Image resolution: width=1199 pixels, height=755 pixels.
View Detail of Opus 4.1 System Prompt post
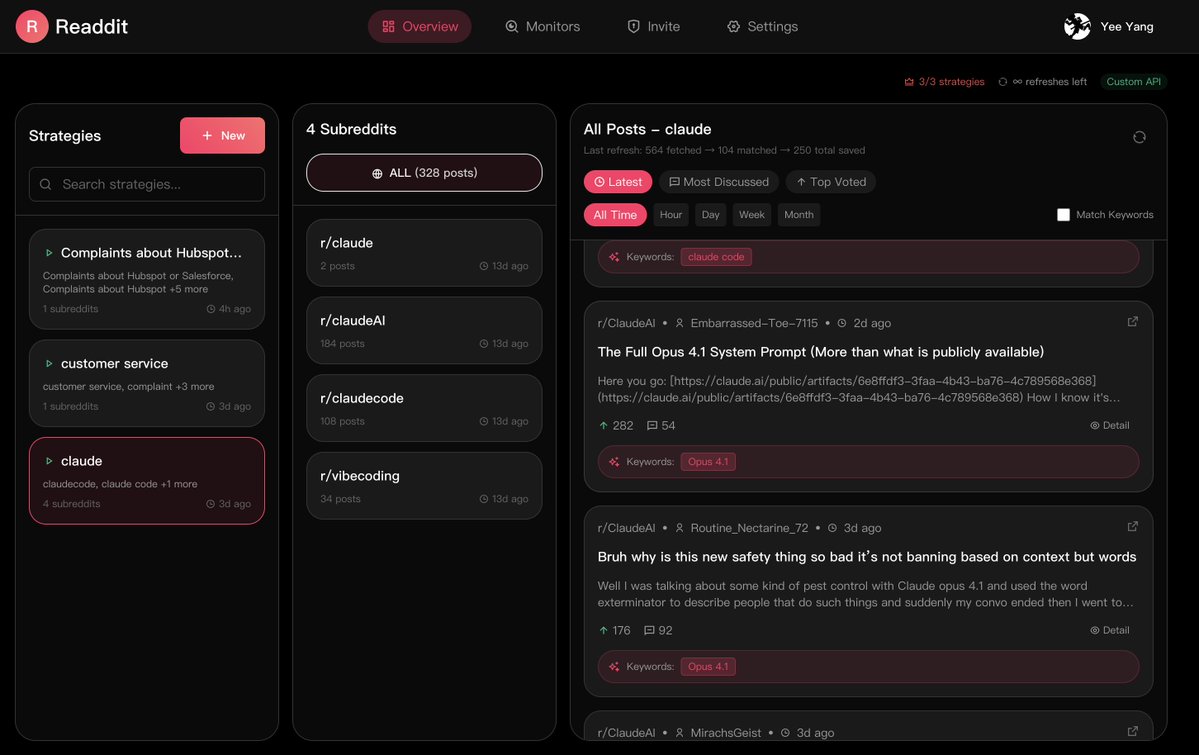click(1110, 425)
